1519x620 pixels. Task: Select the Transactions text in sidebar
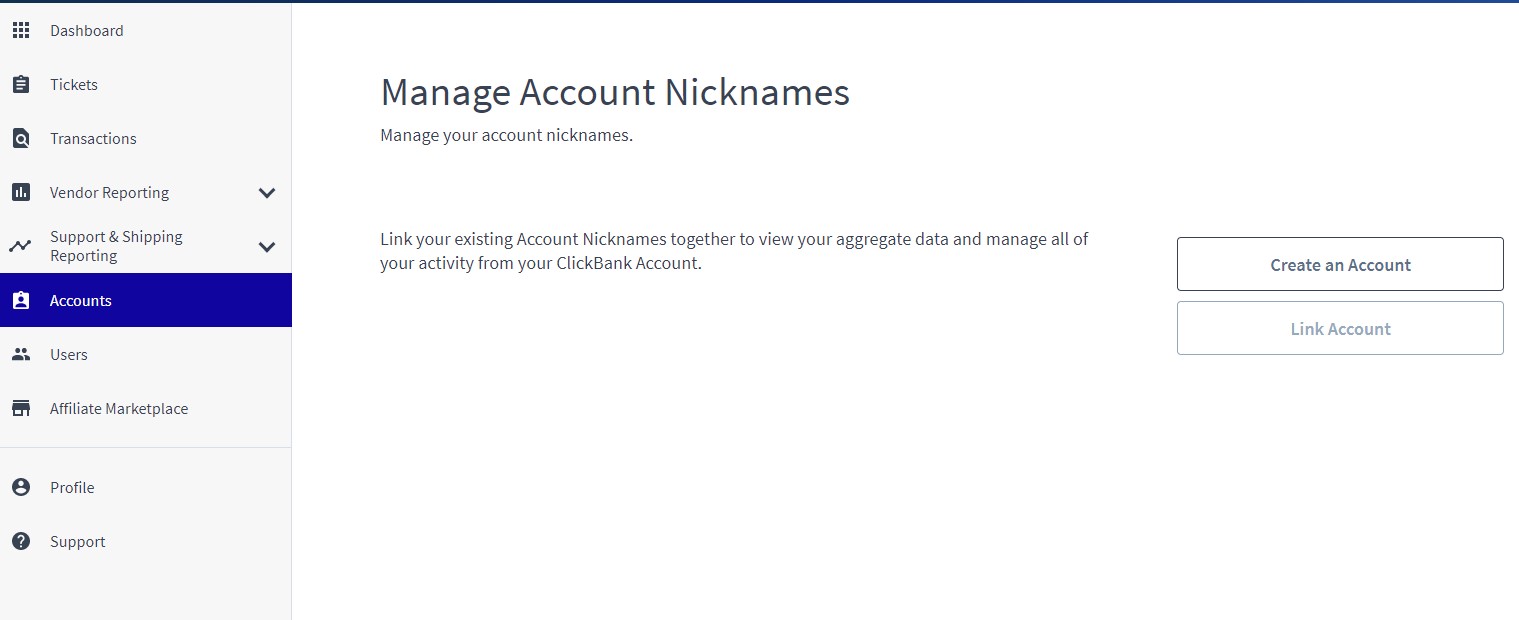[93, 139]
